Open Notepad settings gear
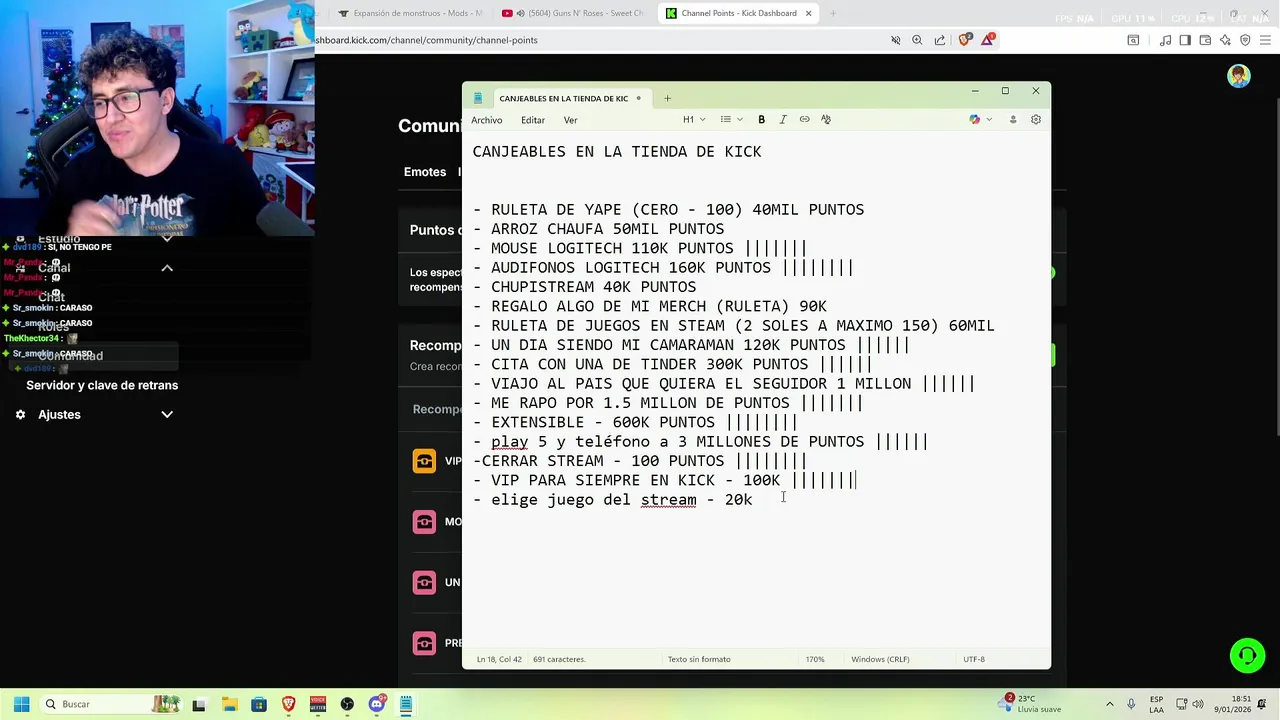This screenshot has height=720, width=1280. click(x=1036, y=119)
